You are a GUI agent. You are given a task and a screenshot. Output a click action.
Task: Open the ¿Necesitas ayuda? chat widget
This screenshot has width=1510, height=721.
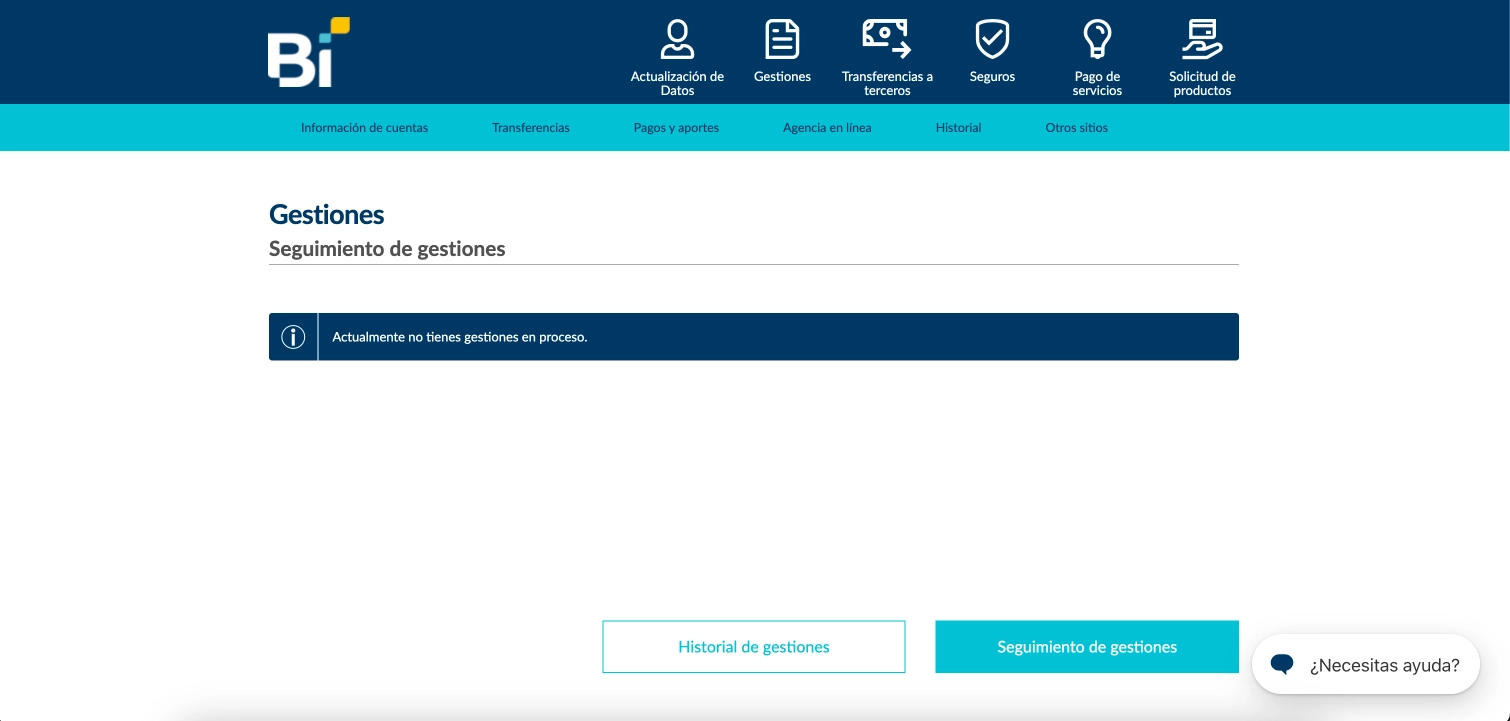[x=1384, y=665]
